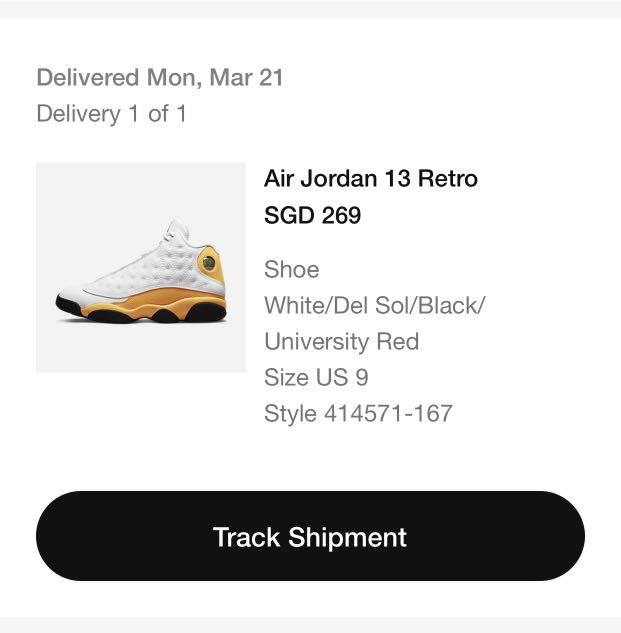Click the word Shipment on the black button
Screen dimensions: 621x633
click(347, 537)
